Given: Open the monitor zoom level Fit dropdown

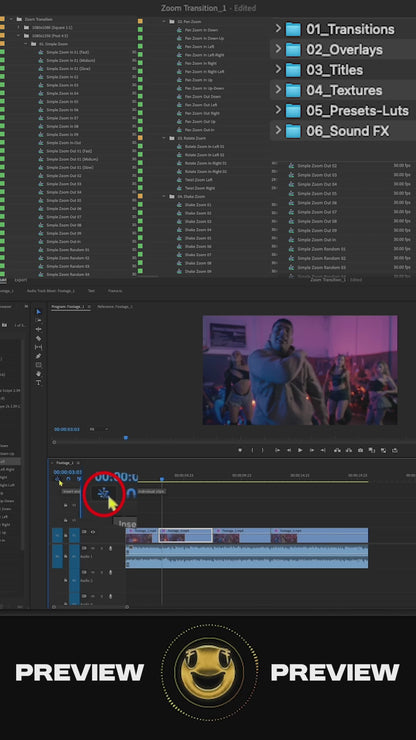Looking at the screenshot, I should pos(99,429).
